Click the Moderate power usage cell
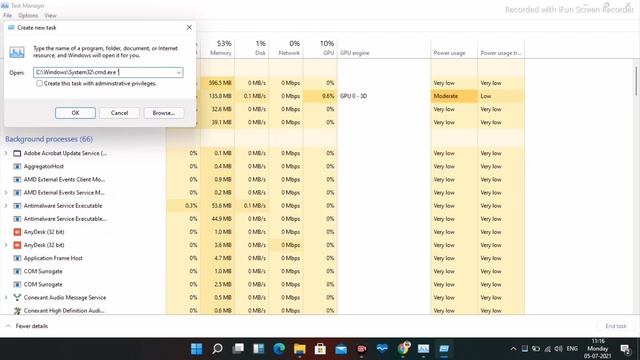The width and height of the screenshot is (640, 360). point(454,96)
